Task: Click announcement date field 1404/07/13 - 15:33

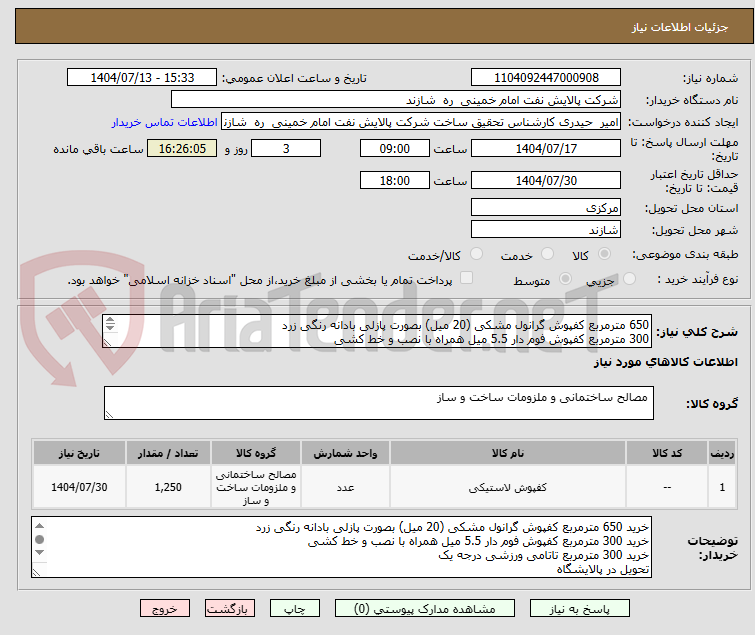Action: pyautogui.click(x=142, y=78)
